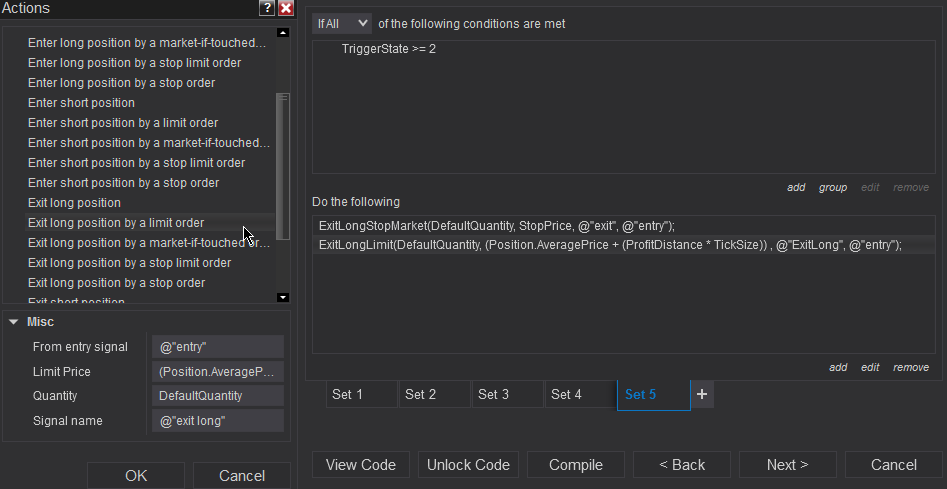The width and height of the screenshot is (947, 489).
Task: Close the Actions dialog
Action: pyautogui.click(x=286, y=8)
